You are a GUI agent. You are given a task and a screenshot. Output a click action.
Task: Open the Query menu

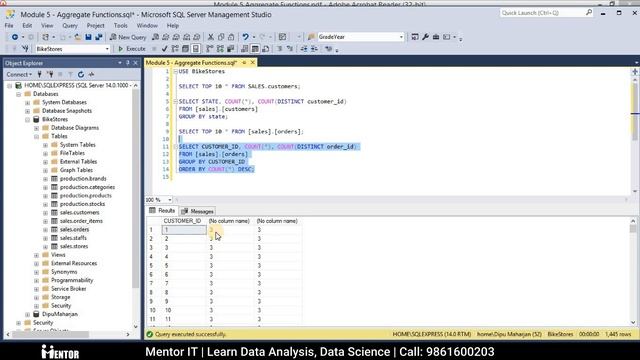[x=70, y=26]
